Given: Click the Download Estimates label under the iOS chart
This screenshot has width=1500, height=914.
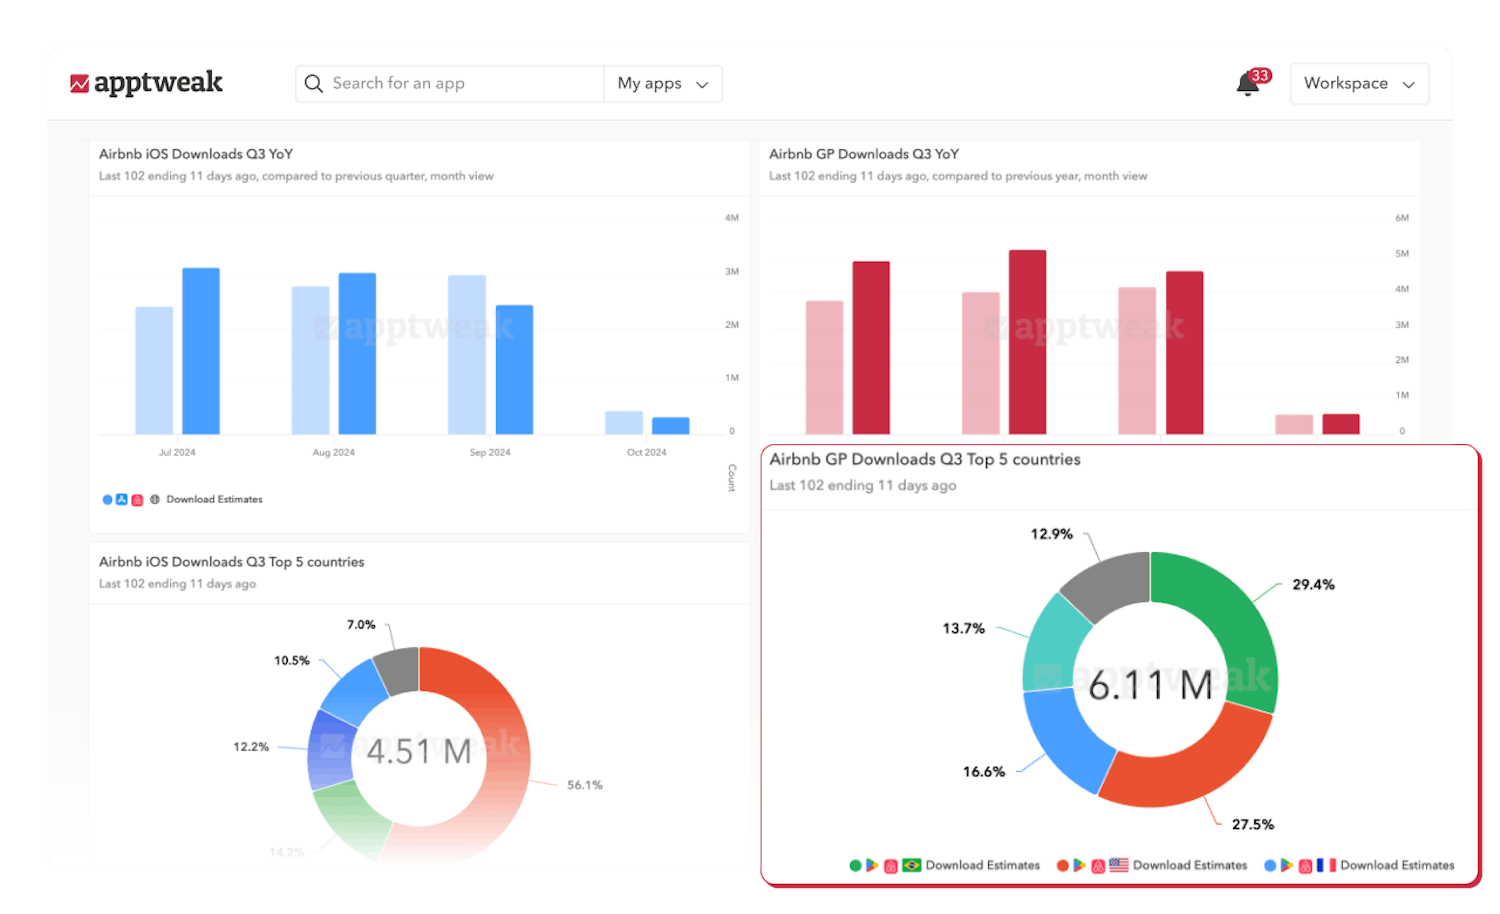Looking at the screenshot, I should 213,499.
